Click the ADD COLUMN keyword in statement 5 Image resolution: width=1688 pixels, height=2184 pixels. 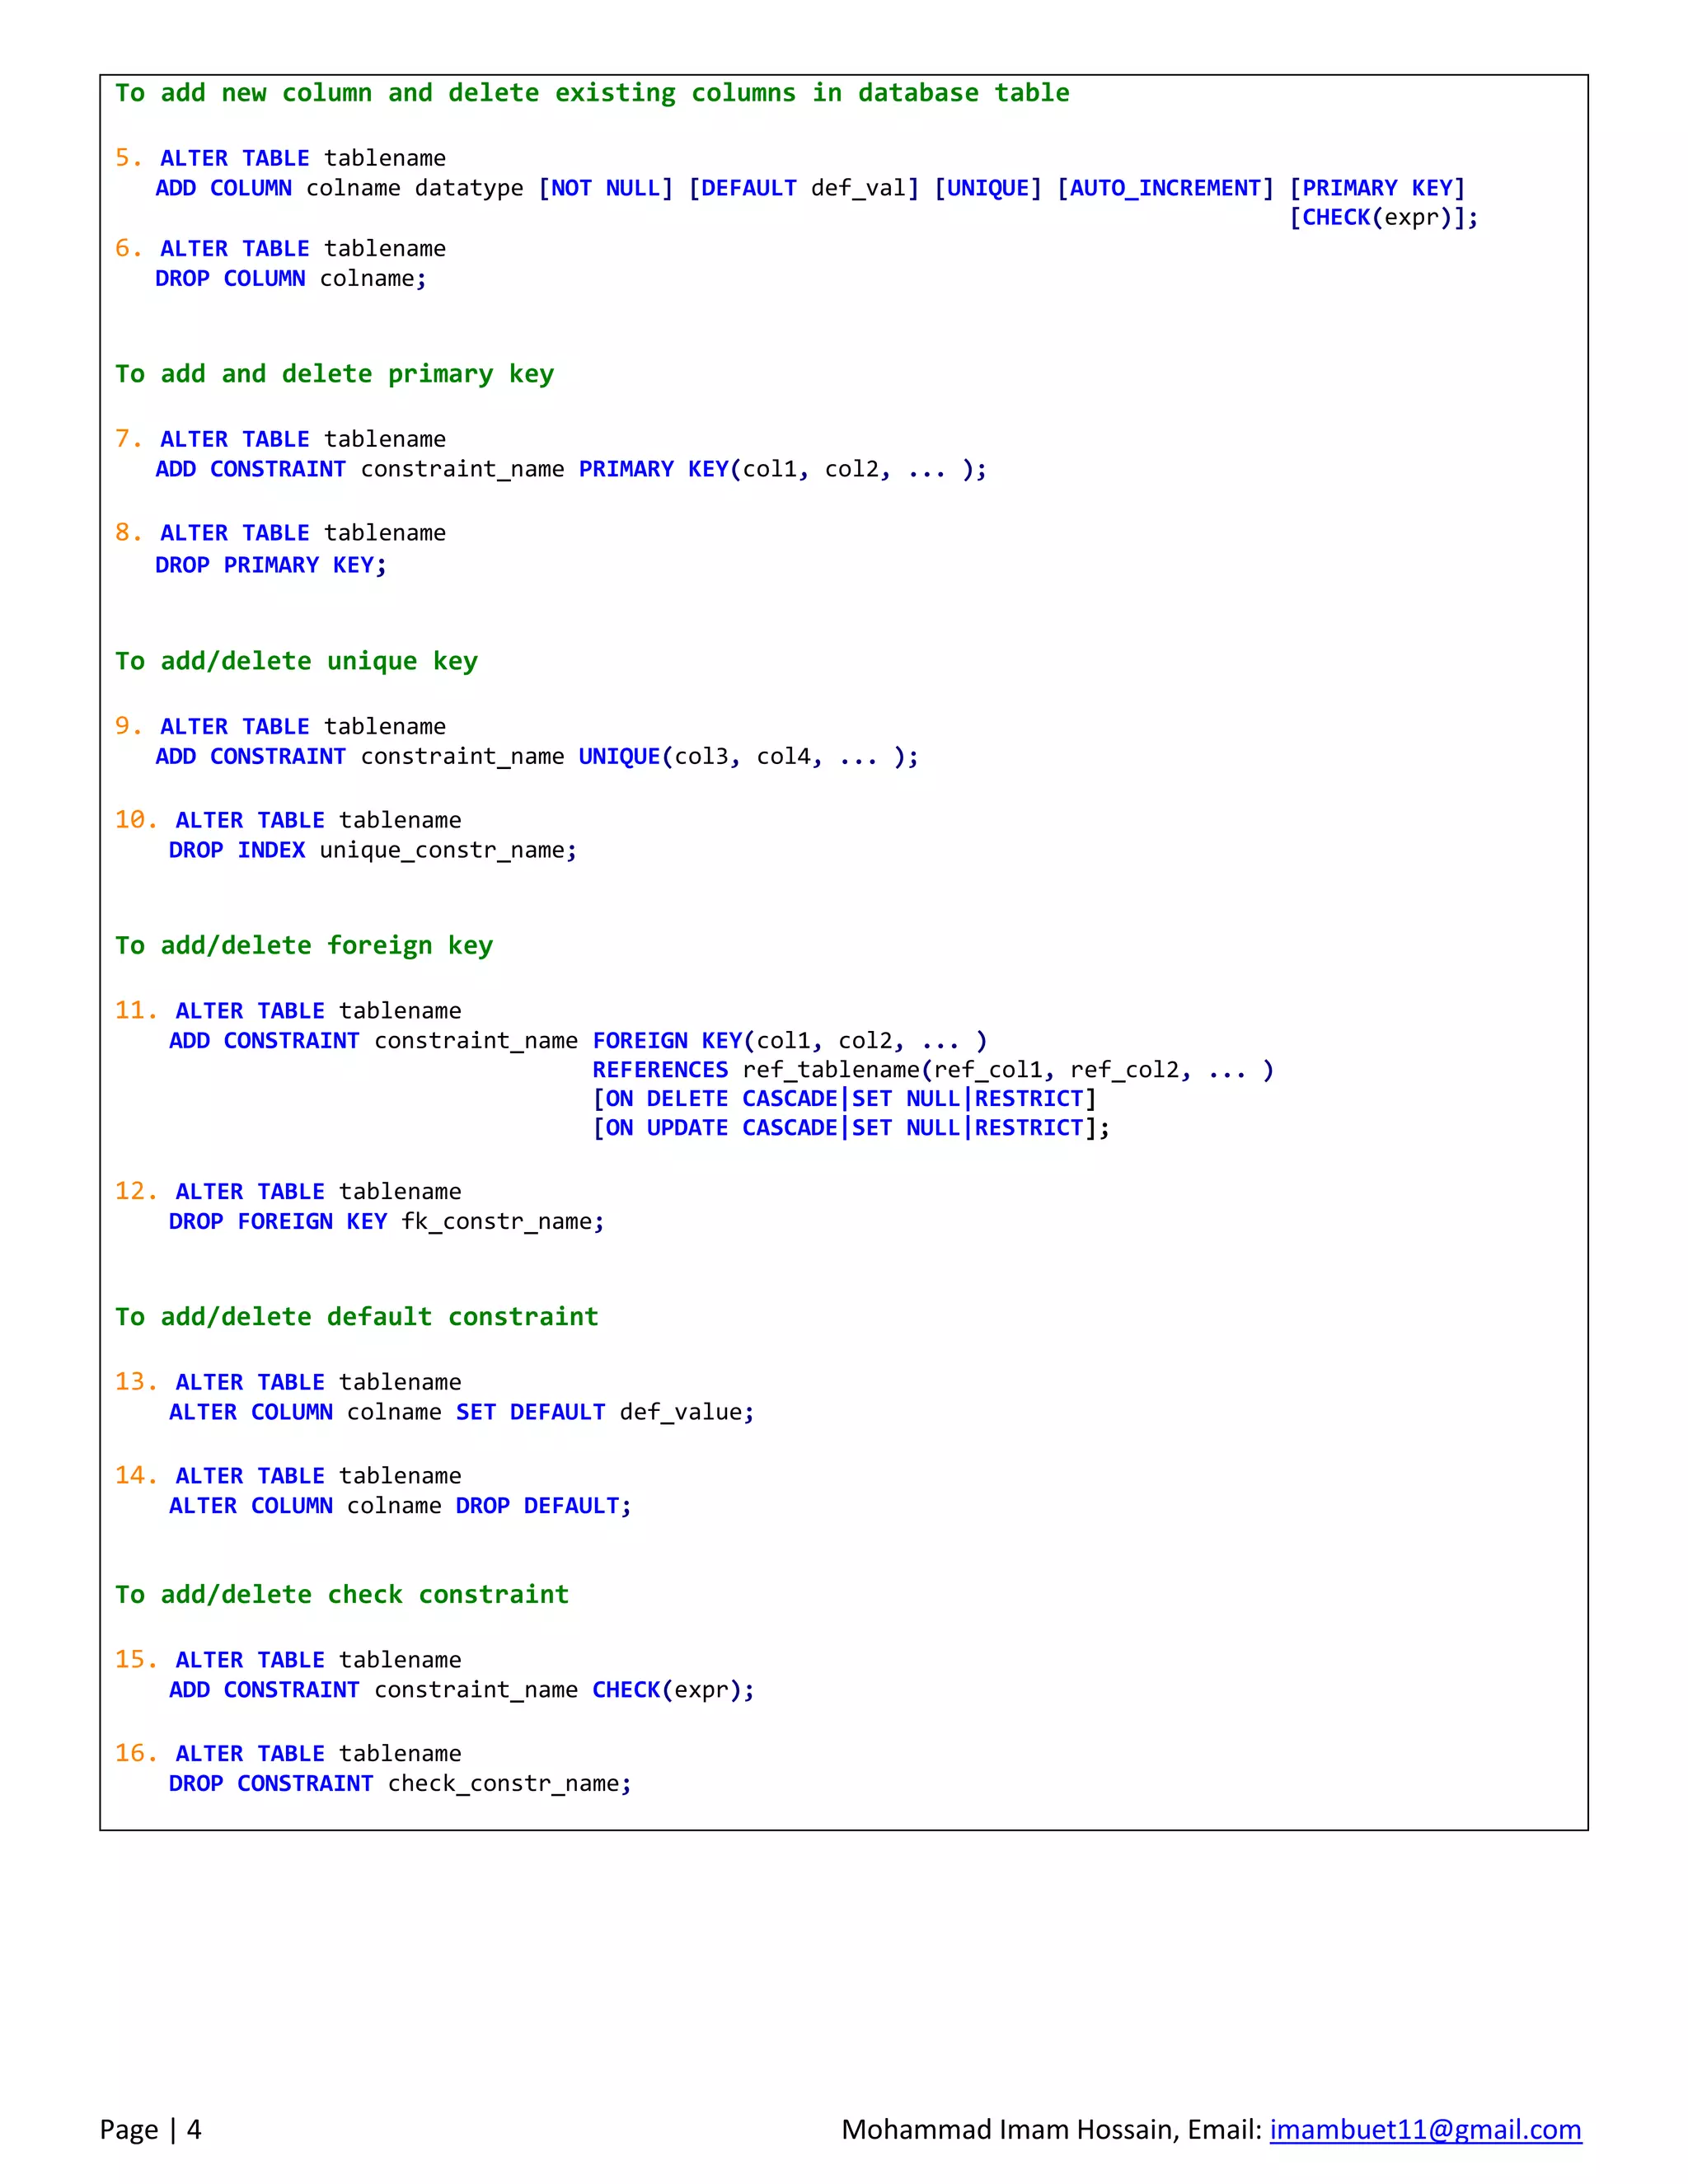click(223, 188)
